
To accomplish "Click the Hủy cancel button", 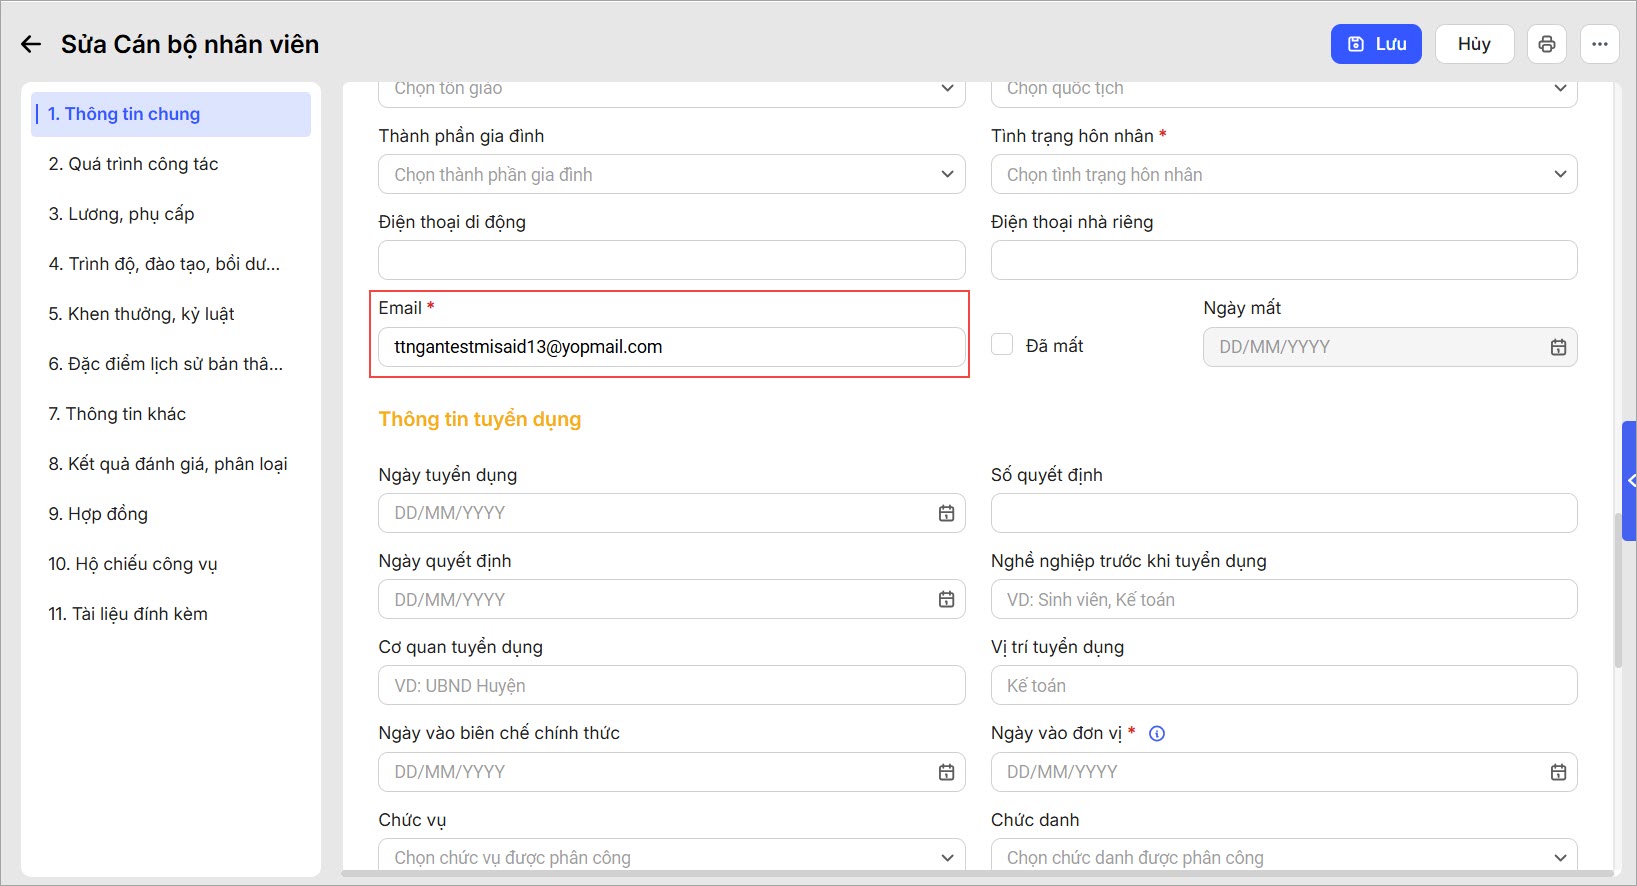I will pos(1473,44).
